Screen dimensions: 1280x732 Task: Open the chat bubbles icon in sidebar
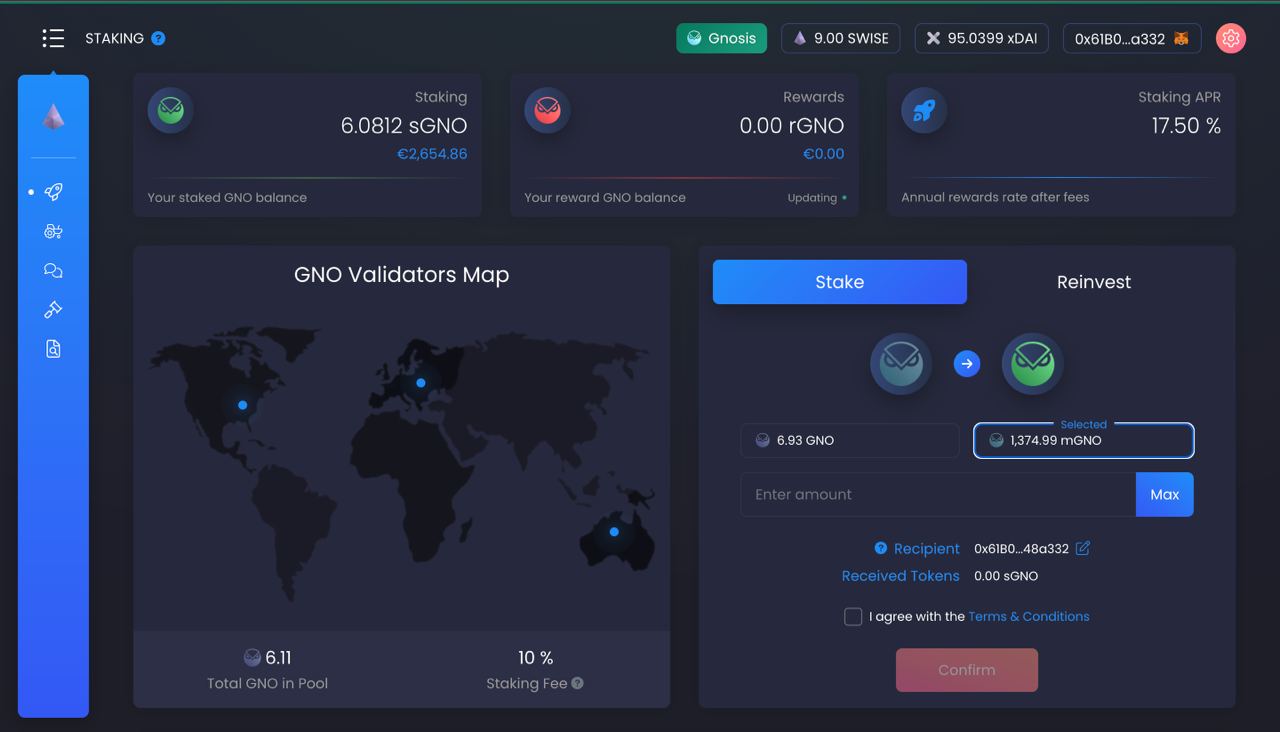(54, 270)
